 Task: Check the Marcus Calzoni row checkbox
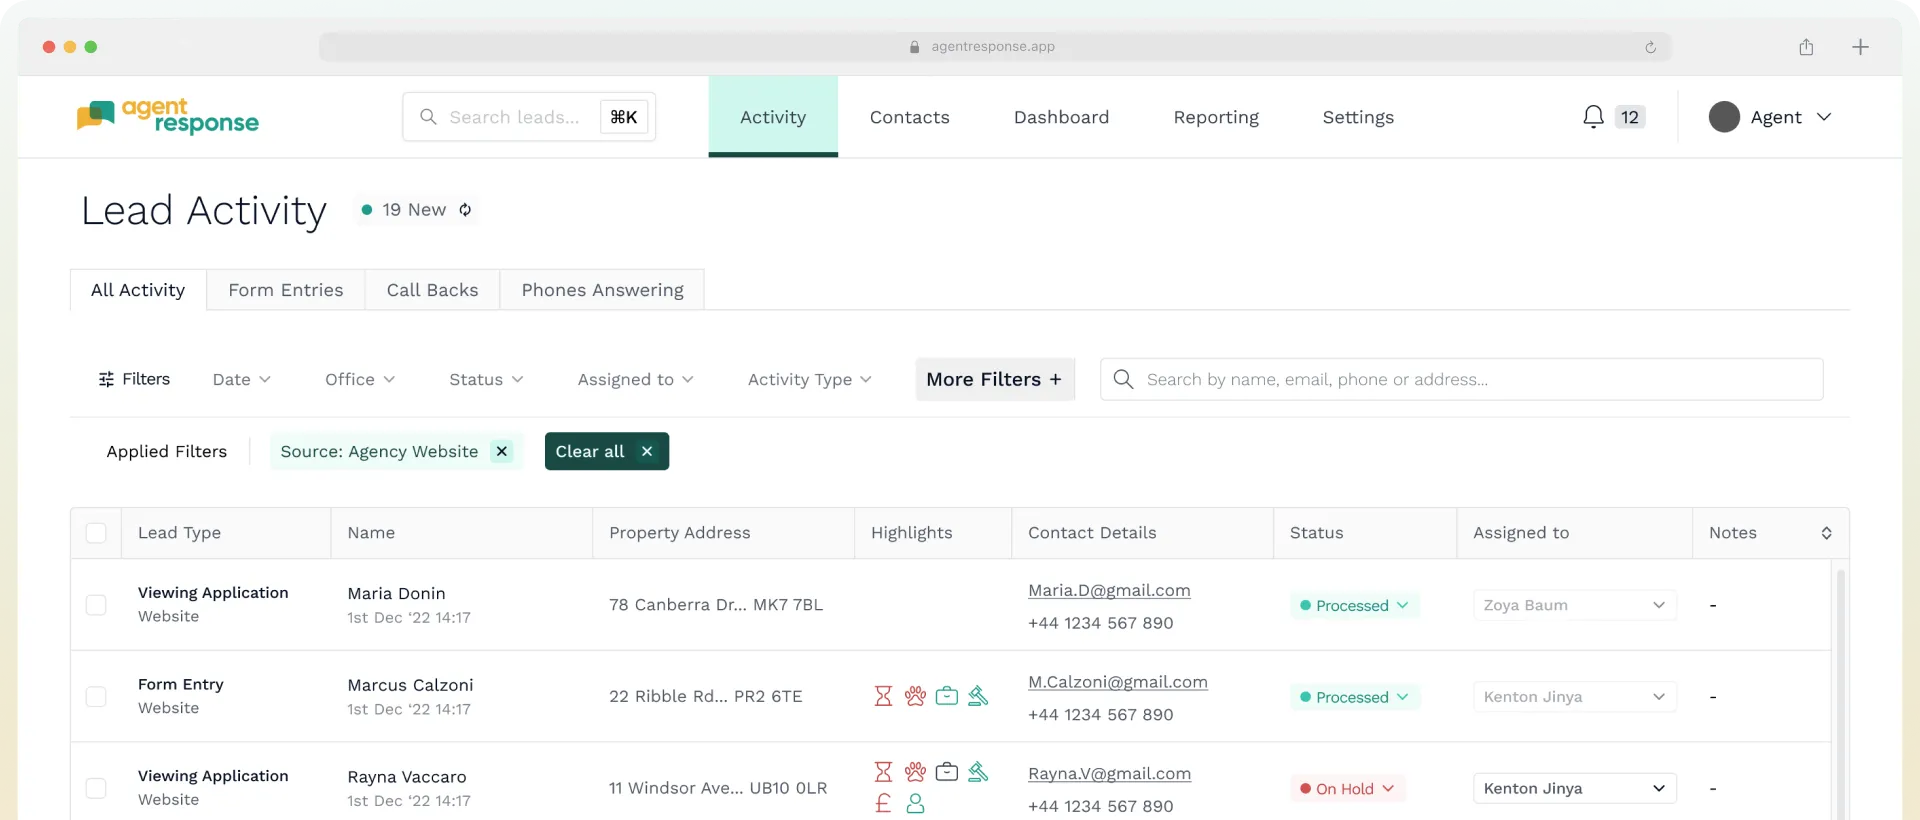(x=96, y=697)
